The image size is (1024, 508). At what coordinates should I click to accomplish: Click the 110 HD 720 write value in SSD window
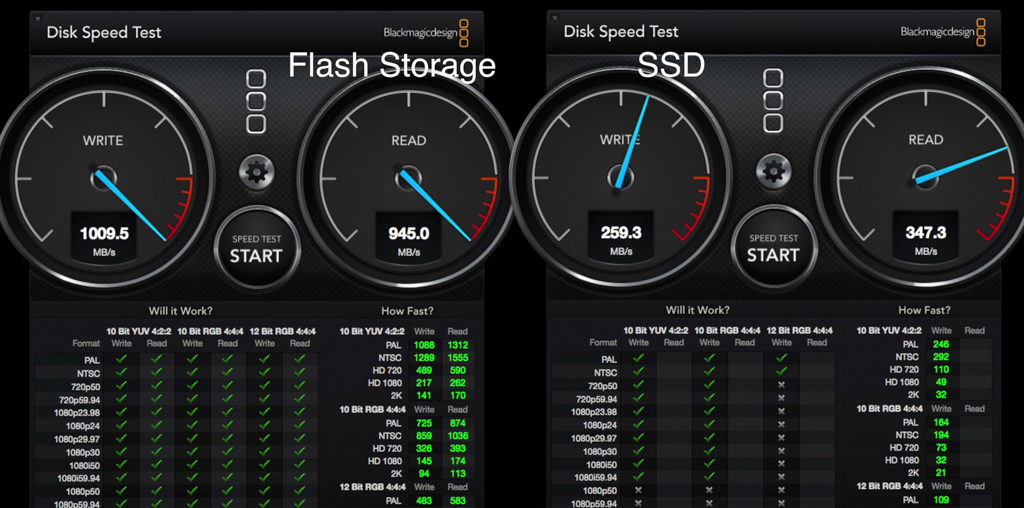point(941,370)
